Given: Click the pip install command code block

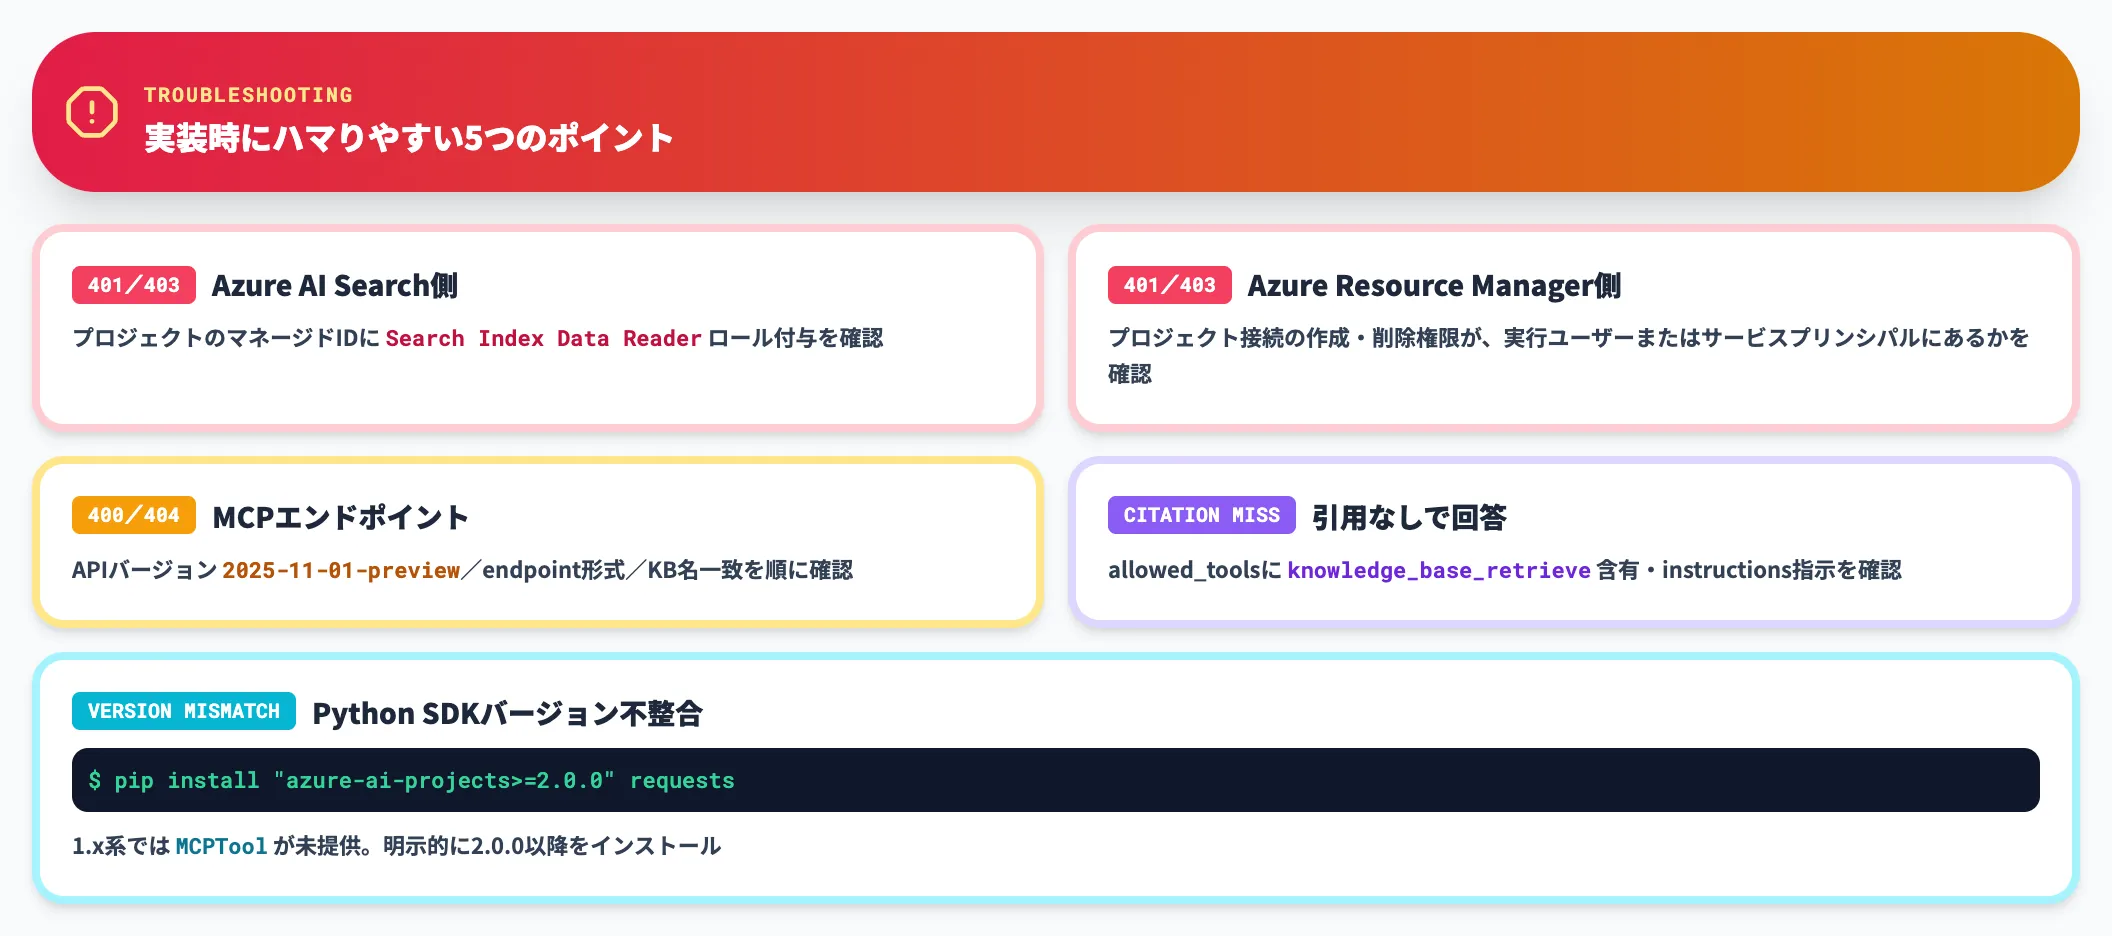Looking at the screenshot, I should tap(1055, 780).
